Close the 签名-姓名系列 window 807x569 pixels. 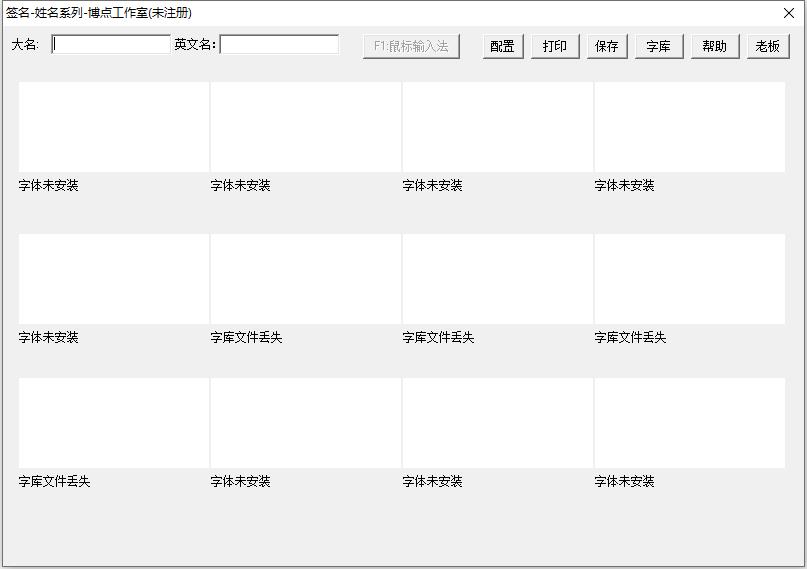[x=788, y=13]
